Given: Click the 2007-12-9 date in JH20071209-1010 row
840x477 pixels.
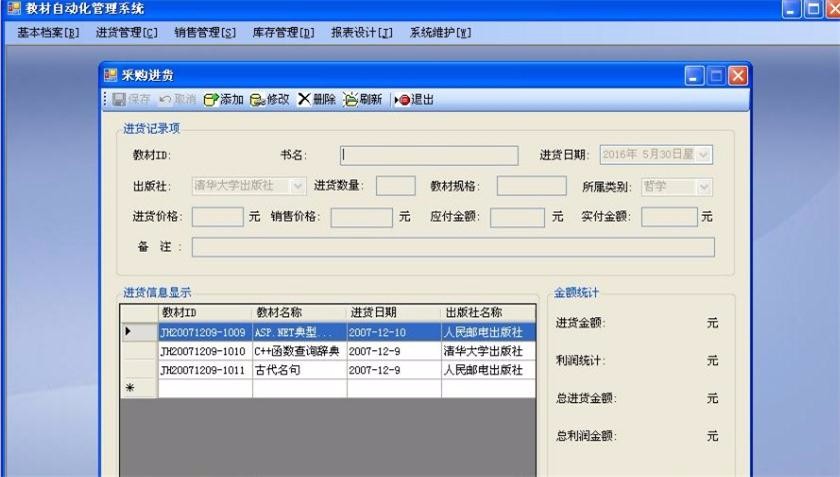Looking at the screenshot, I should click(x=394, y=351).
